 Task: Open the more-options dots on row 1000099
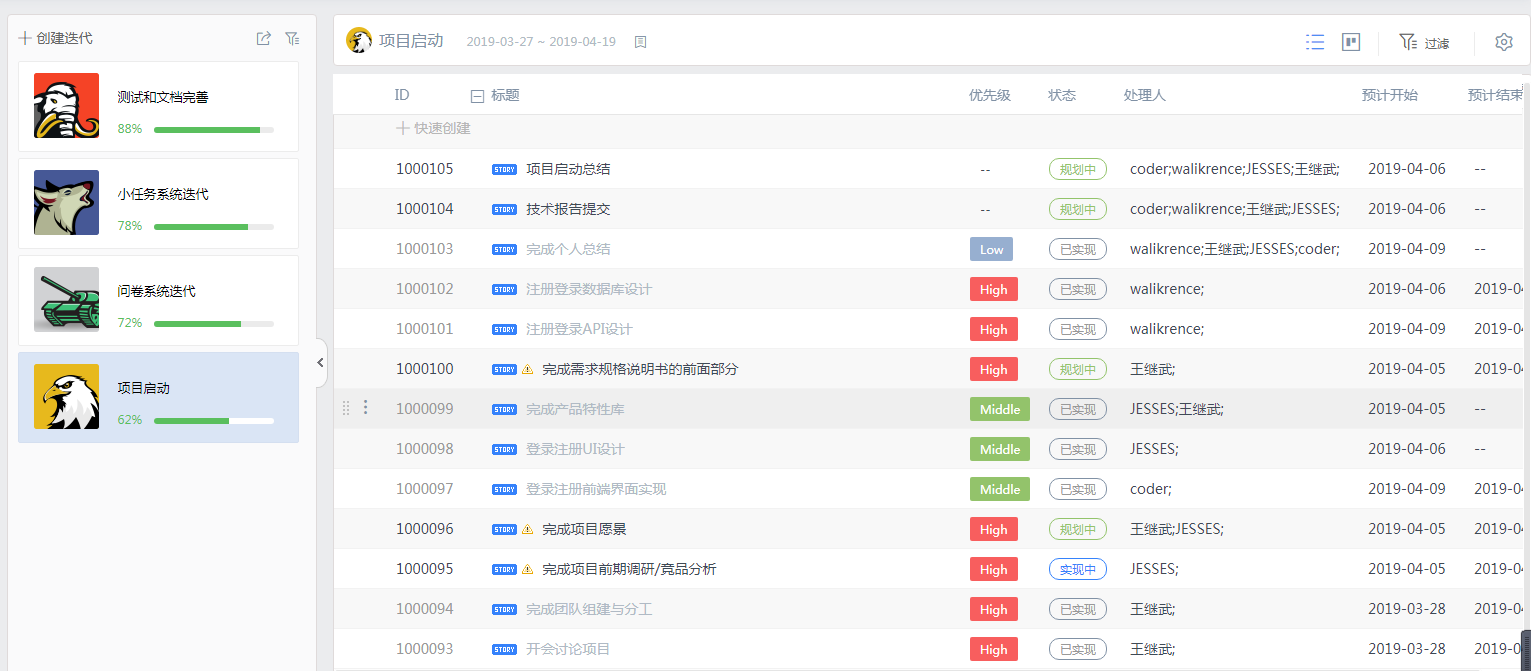pyautogui.click(x=365, y=408)
